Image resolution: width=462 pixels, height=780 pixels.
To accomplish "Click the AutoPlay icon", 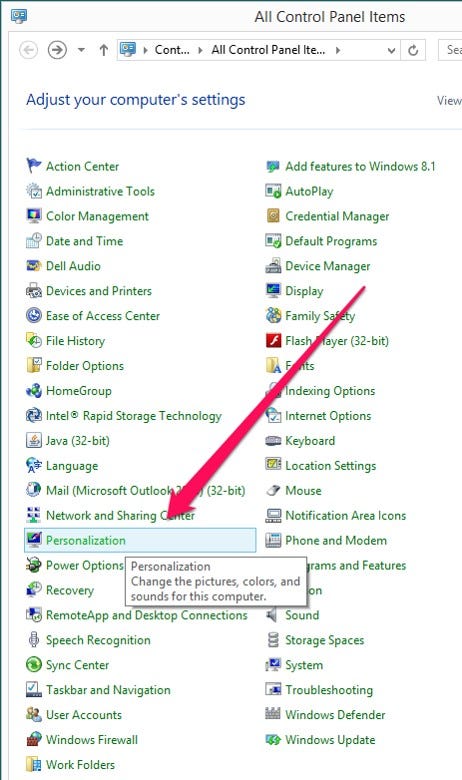I will point(273,191).
